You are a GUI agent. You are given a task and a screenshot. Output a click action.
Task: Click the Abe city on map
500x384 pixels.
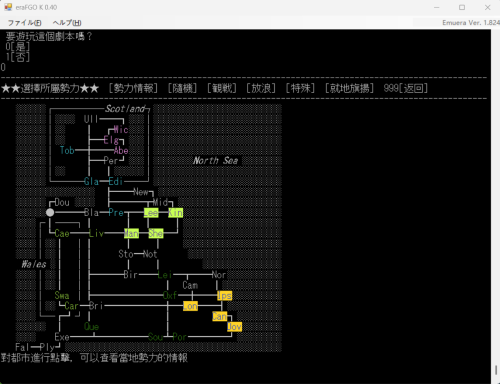click(121, 150)
